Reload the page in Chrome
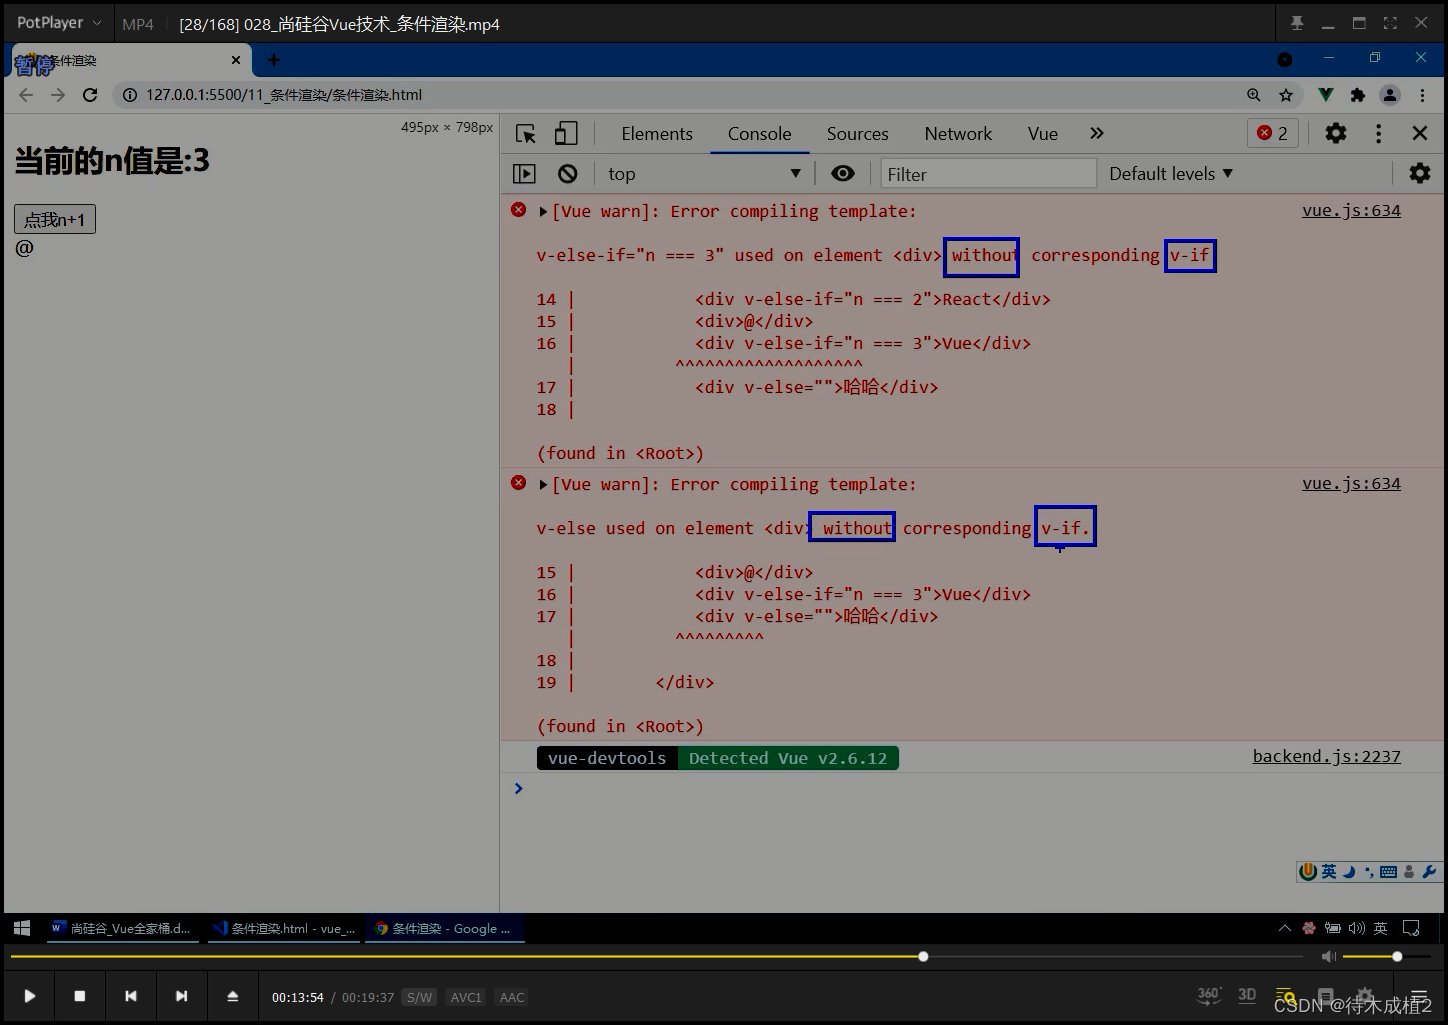The height and width of the screenshot is (1025, 1448). 90,95
